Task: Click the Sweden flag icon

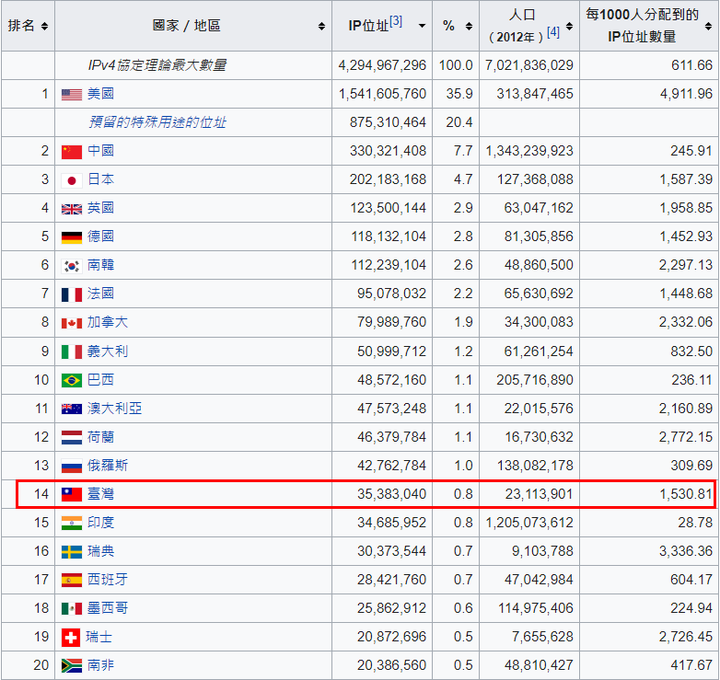Action: coord(72,552)
